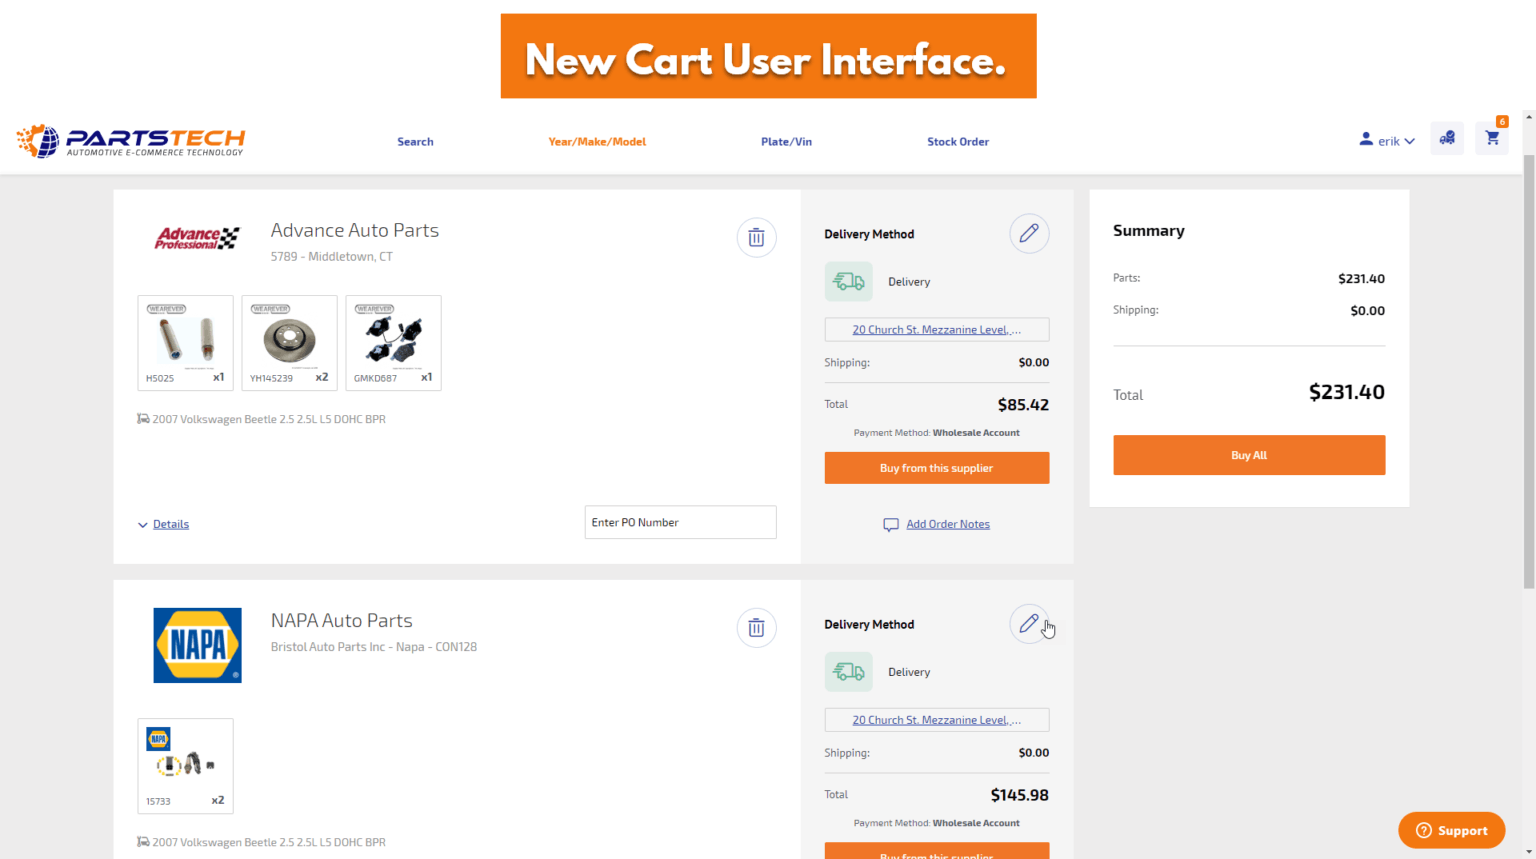Switch to Year/Make/Model tab
1536x859 pixels.
pos(597,142)
